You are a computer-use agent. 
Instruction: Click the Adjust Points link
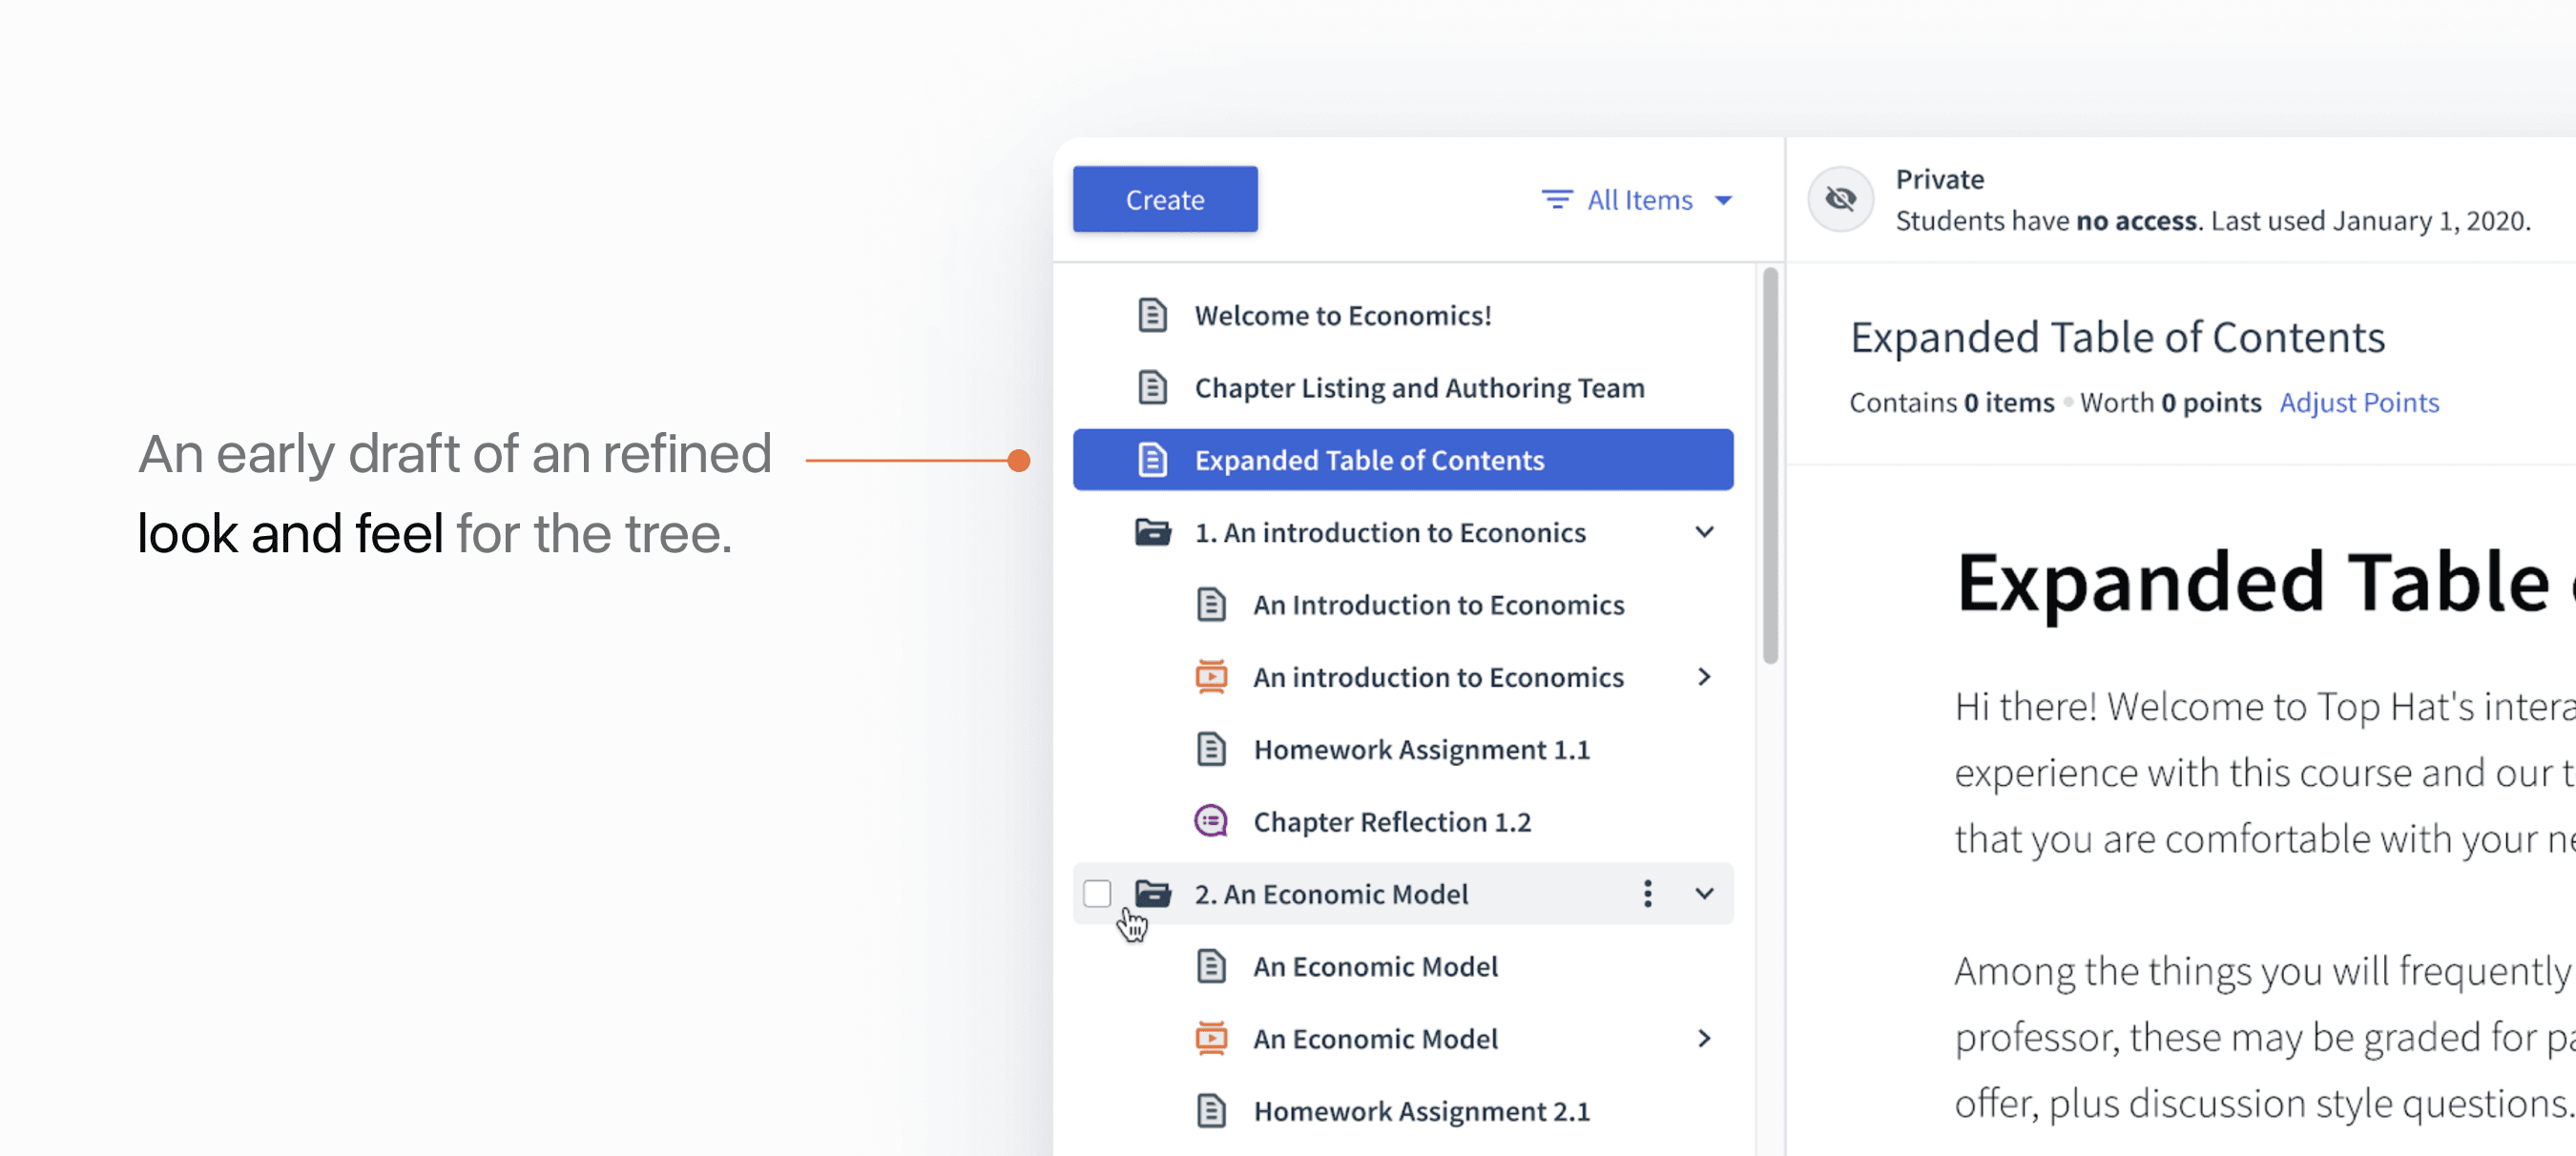point(2360,402)
